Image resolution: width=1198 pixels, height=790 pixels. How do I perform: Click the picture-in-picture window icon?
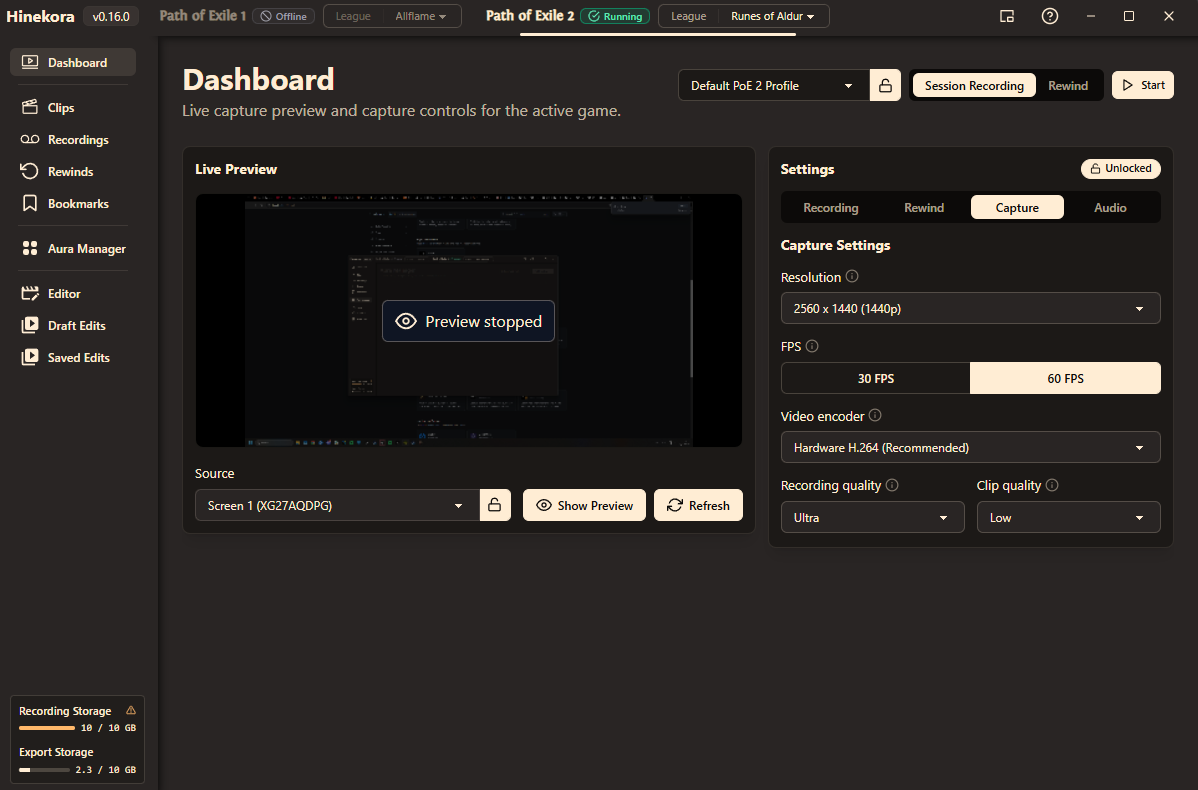point(1007,16)
